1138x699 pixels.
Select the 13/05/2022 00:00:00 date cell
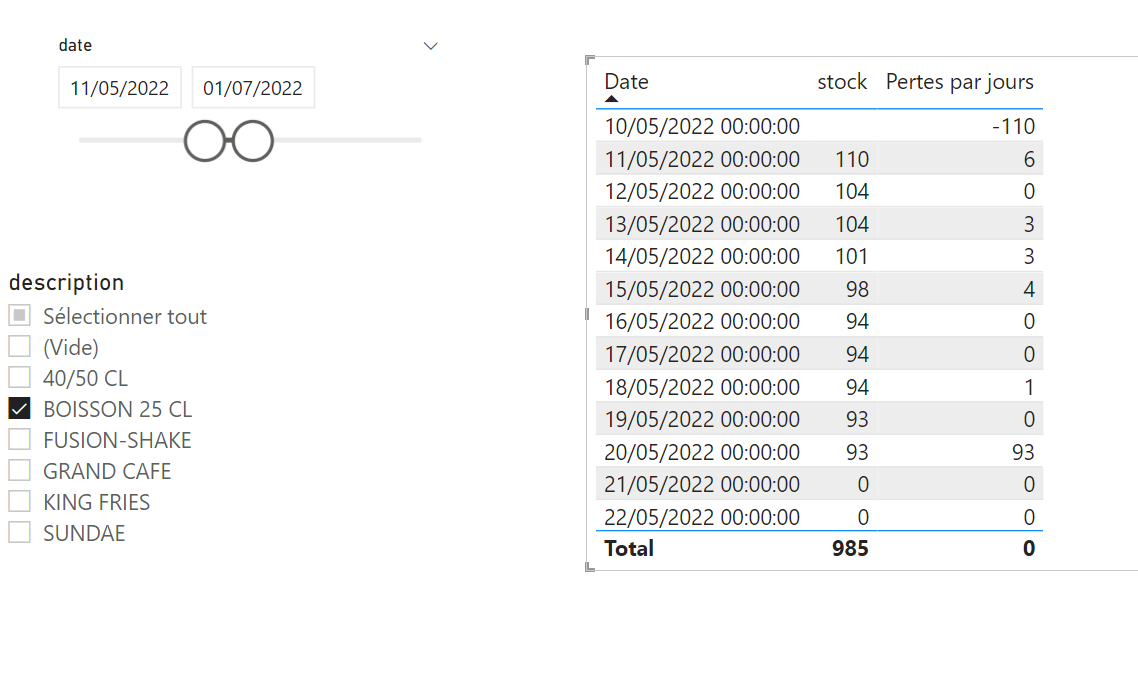[702, 224]
